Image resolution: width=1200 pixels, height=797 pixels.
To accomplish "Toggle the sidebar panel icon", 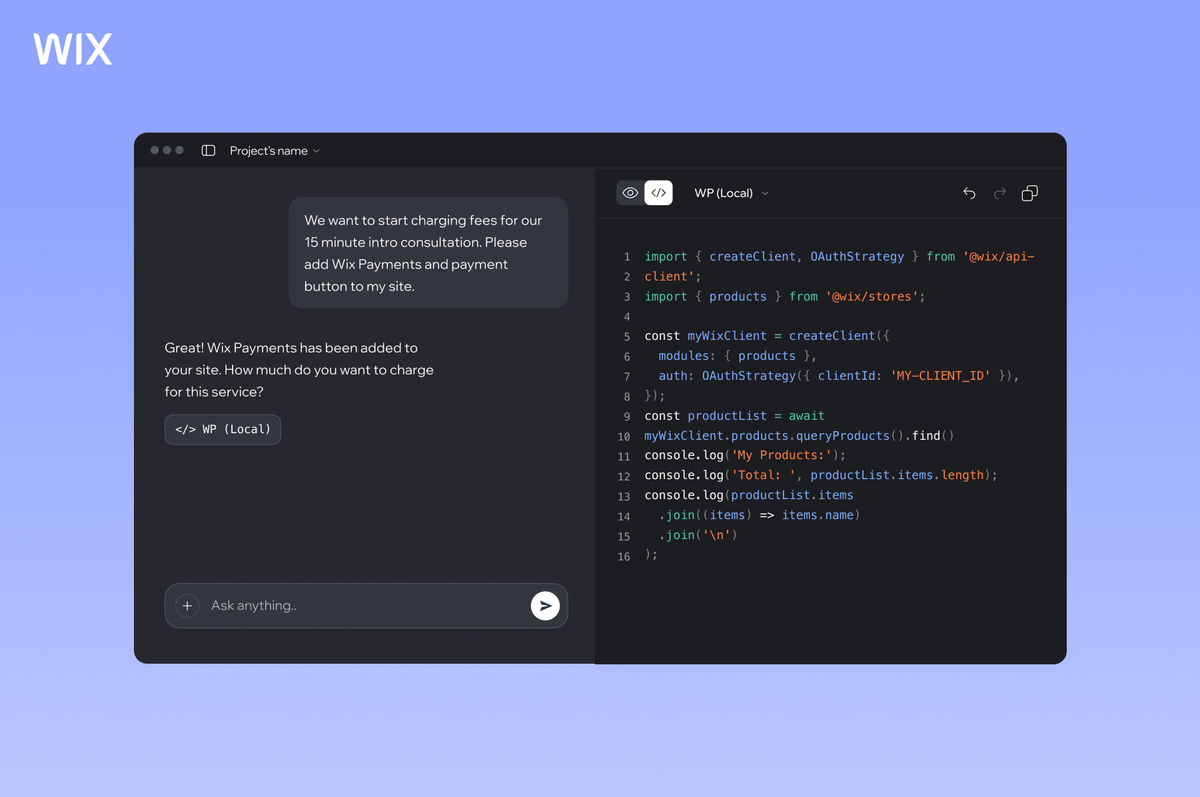I will coord(208,151).
